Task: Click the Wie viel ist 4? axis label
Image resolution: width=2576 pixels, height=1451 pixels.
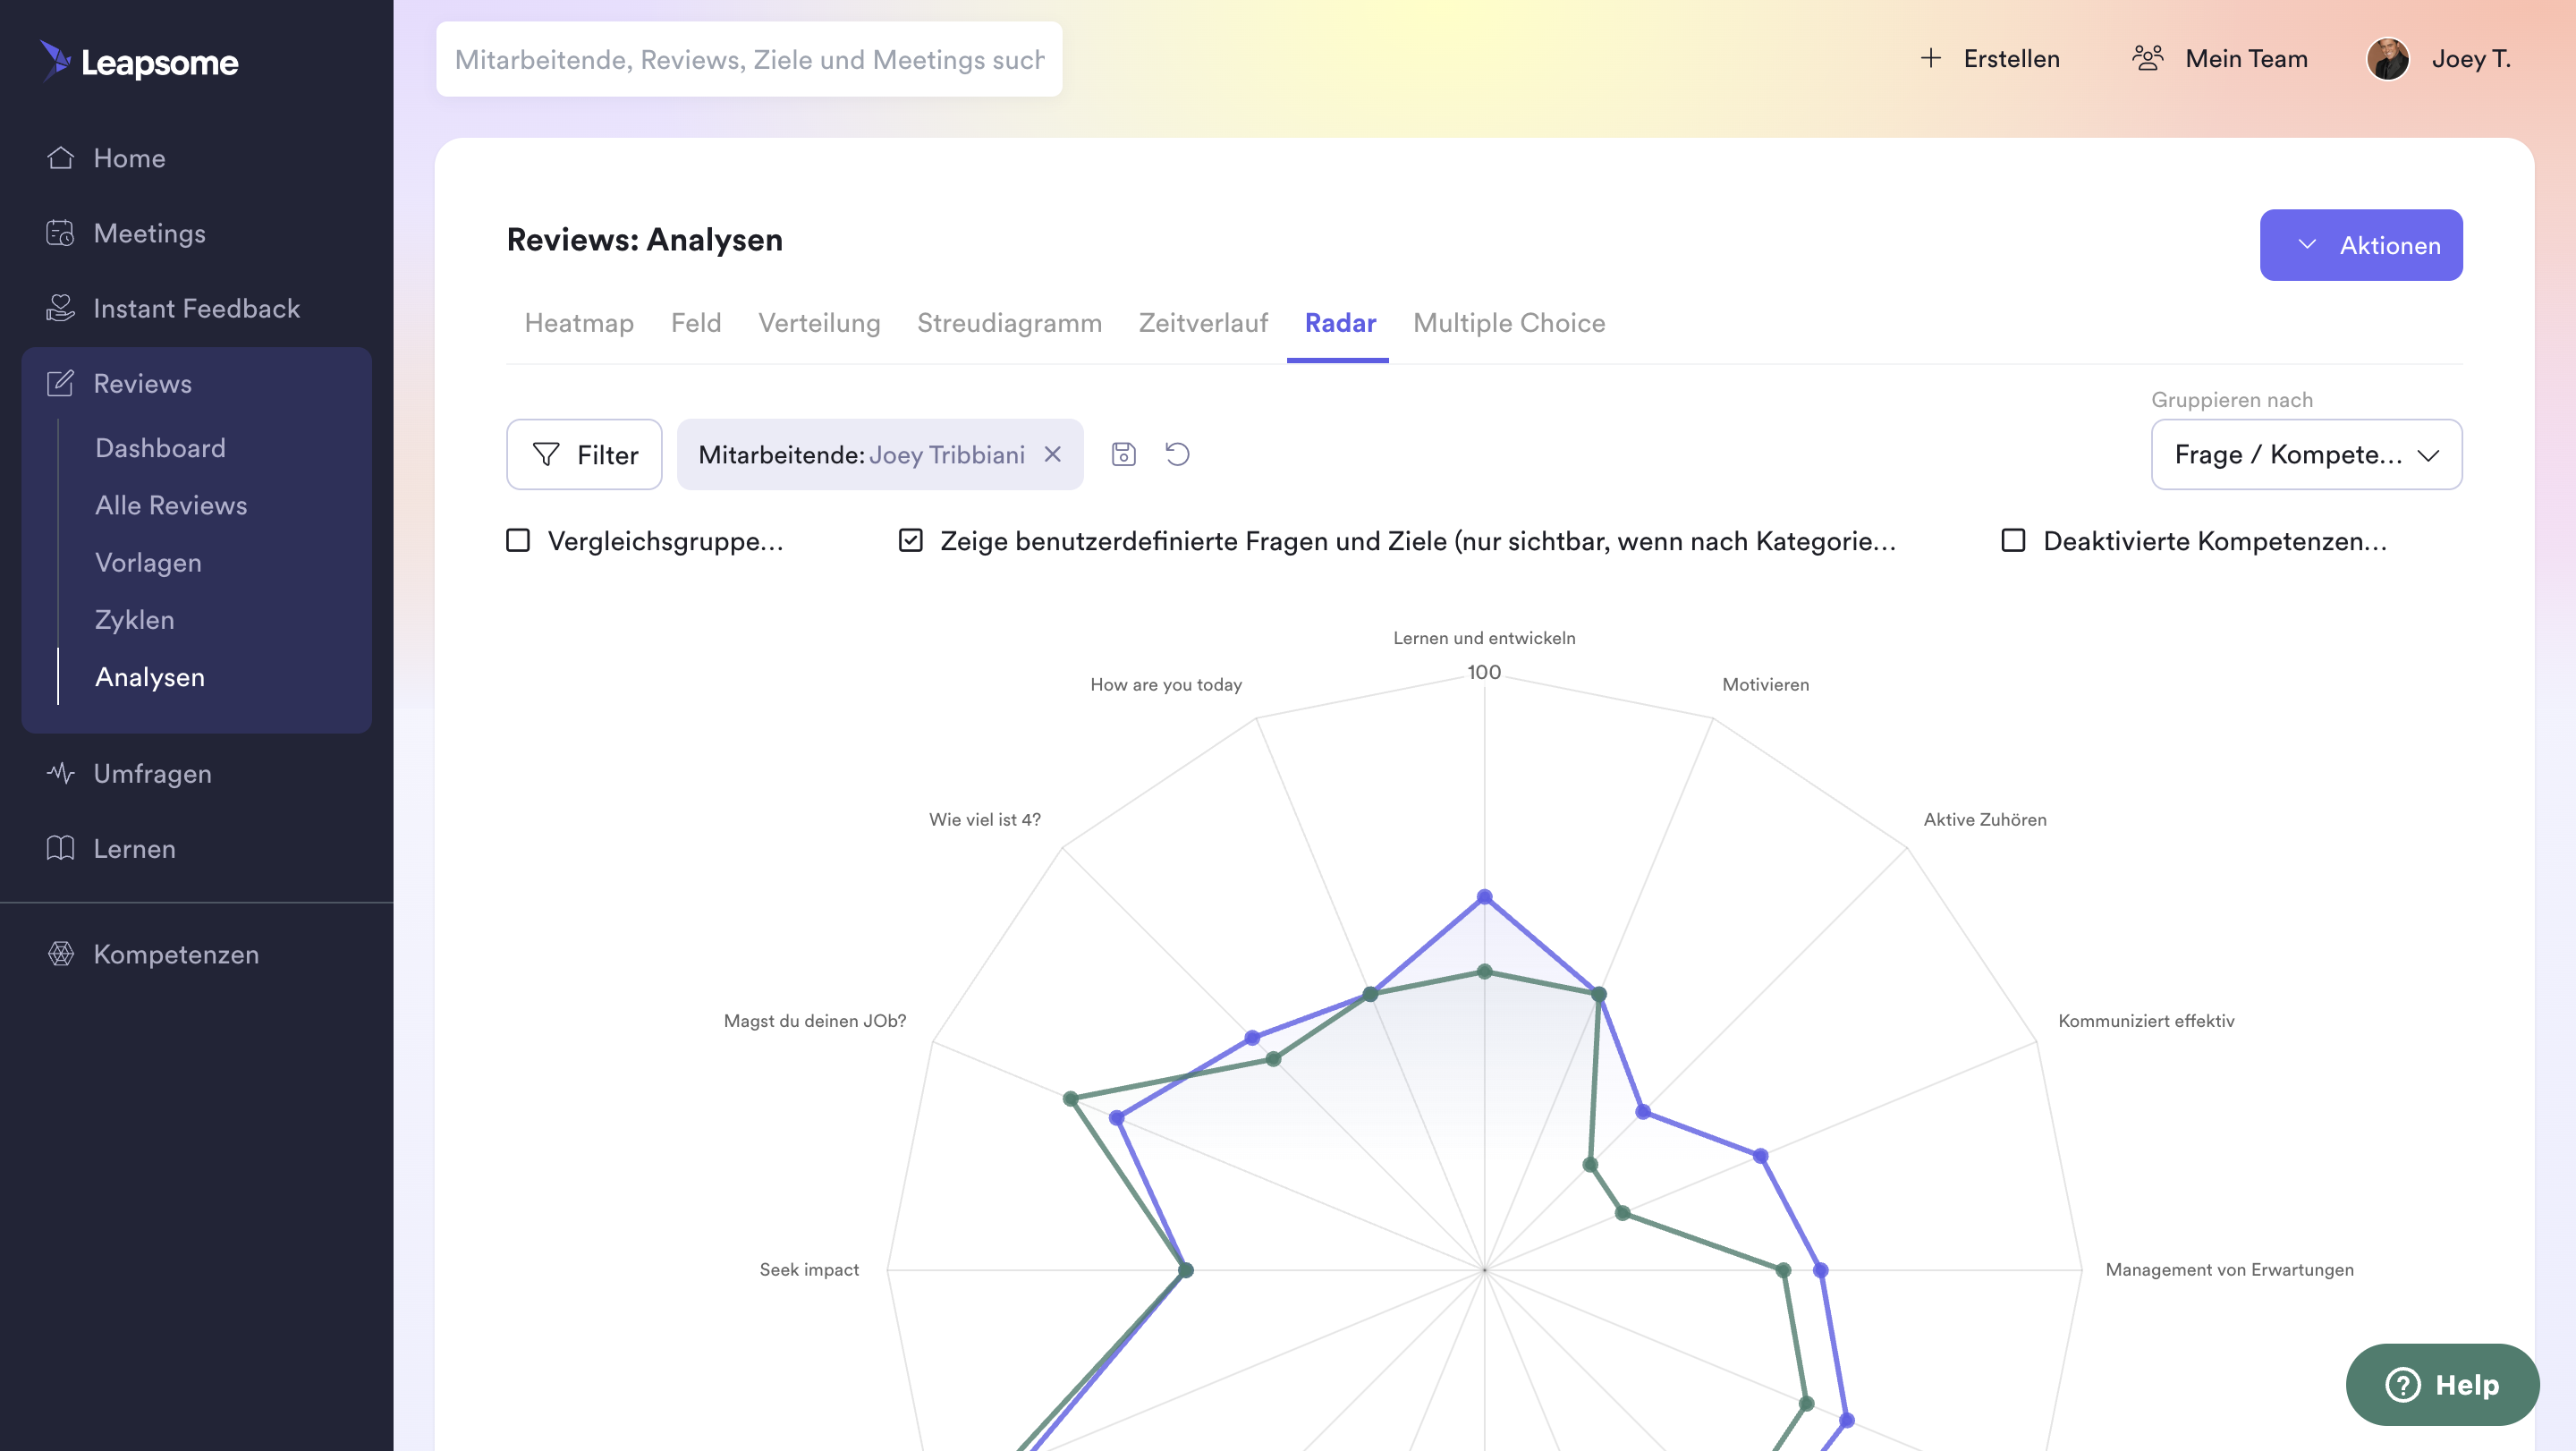Action: pos(984,819)
